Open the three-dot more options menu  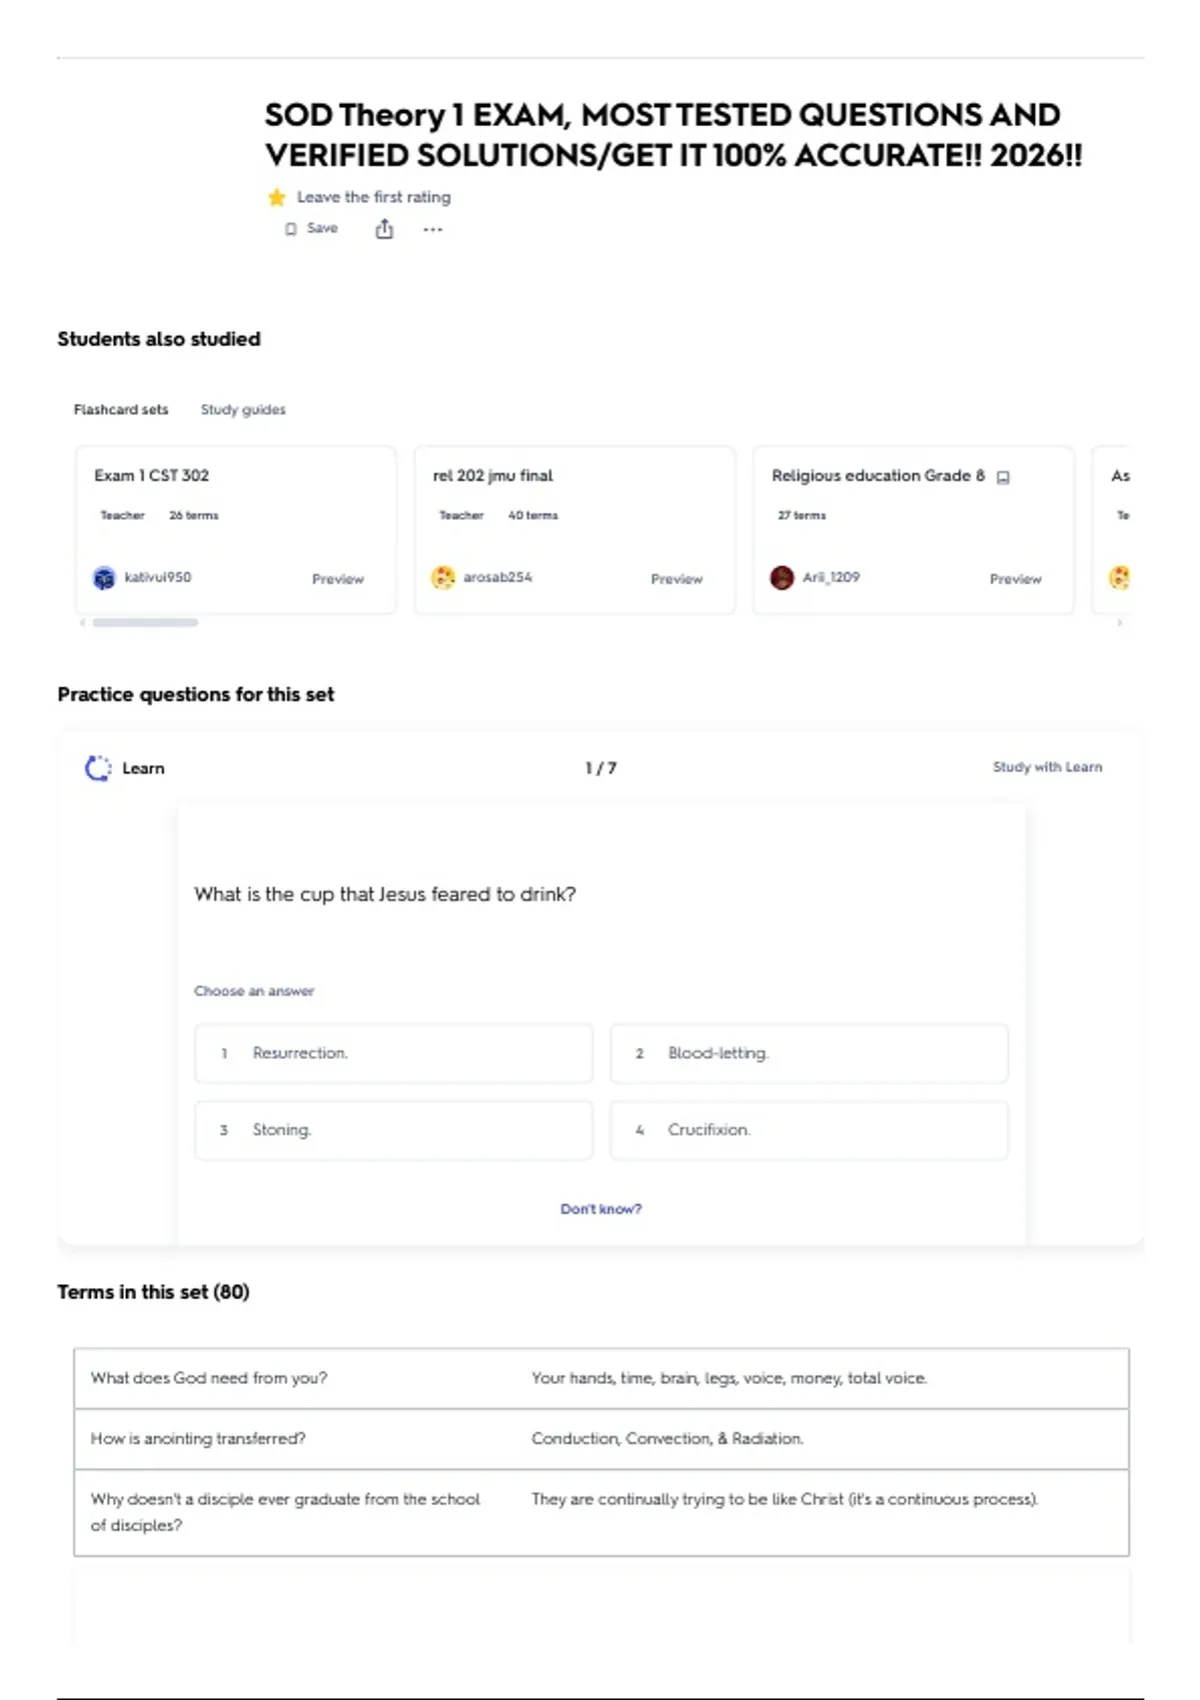click(x=432, y=229)
